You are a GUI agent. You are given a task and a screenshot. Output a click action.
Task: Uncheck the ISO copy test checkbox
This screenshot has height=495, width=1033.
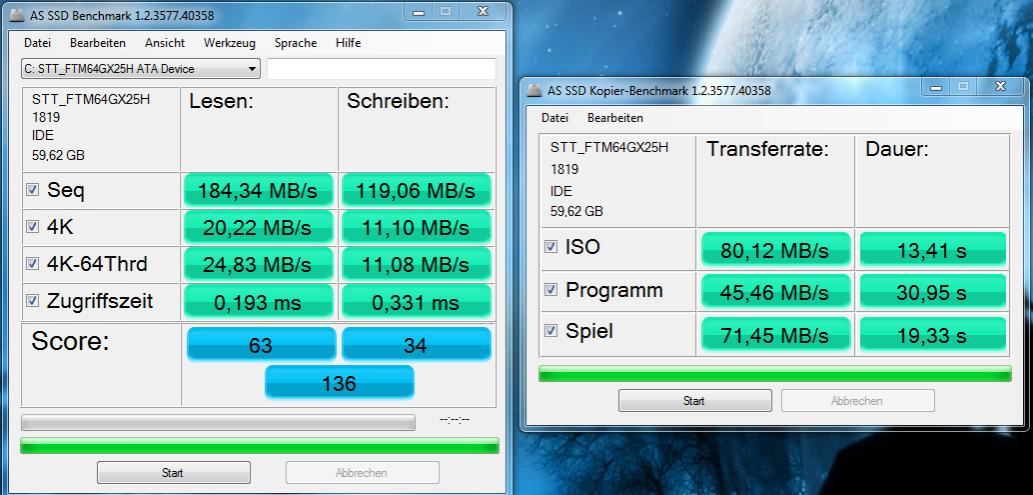point(551,247)
